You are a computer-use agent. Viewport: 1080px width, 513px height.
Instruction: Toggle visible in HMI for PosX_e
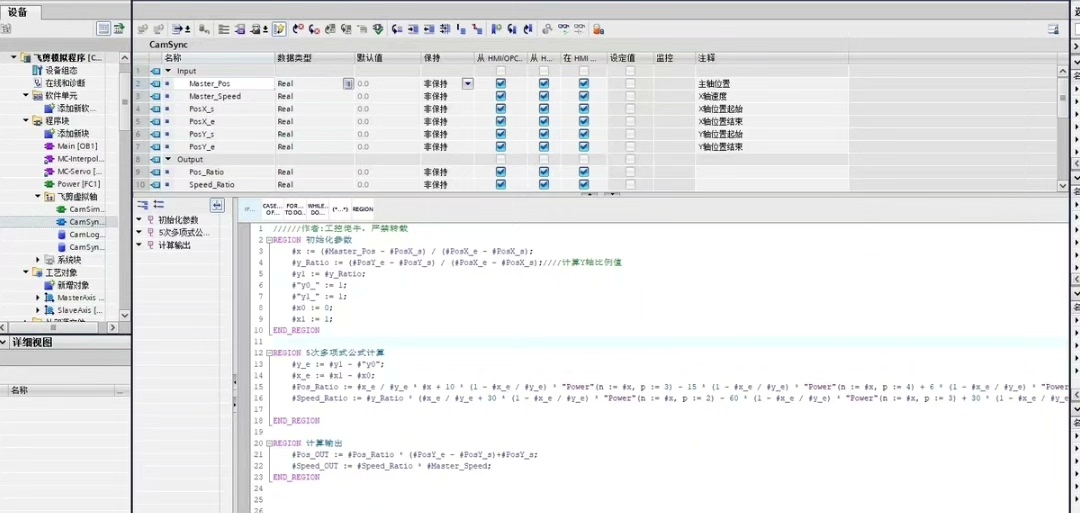(584, 121)
